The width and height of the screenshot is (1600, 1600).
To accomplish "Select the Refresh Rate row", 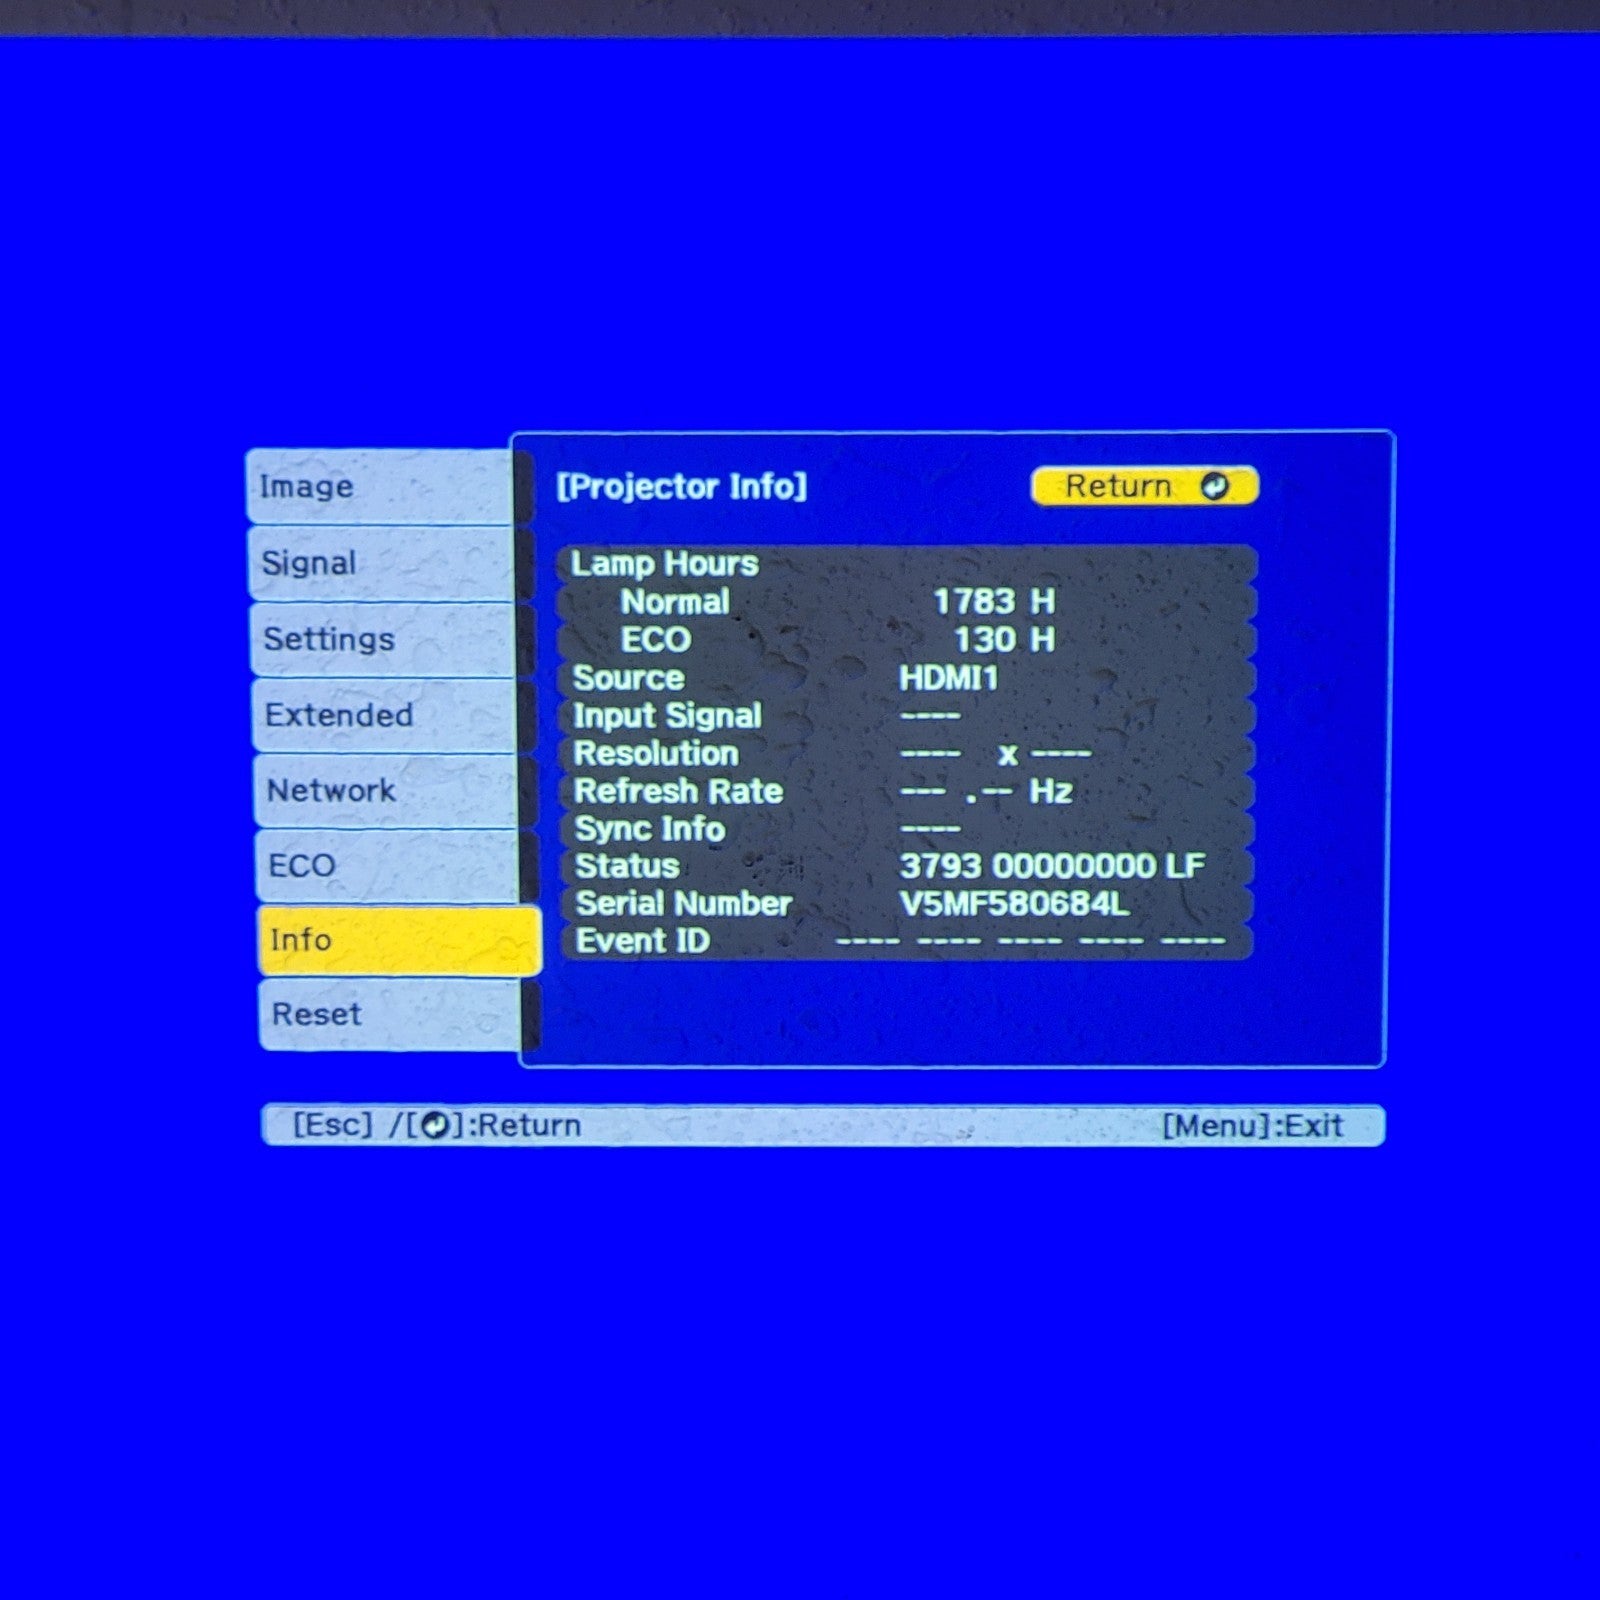I will 905,791.
